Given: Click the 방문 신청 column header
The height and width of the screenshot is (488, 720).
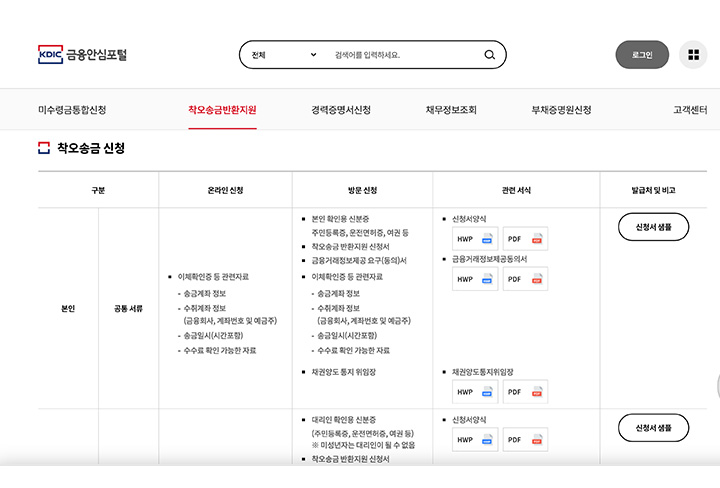Looking at the screenshot, I should pyautogui.click(x=362, y=190).
